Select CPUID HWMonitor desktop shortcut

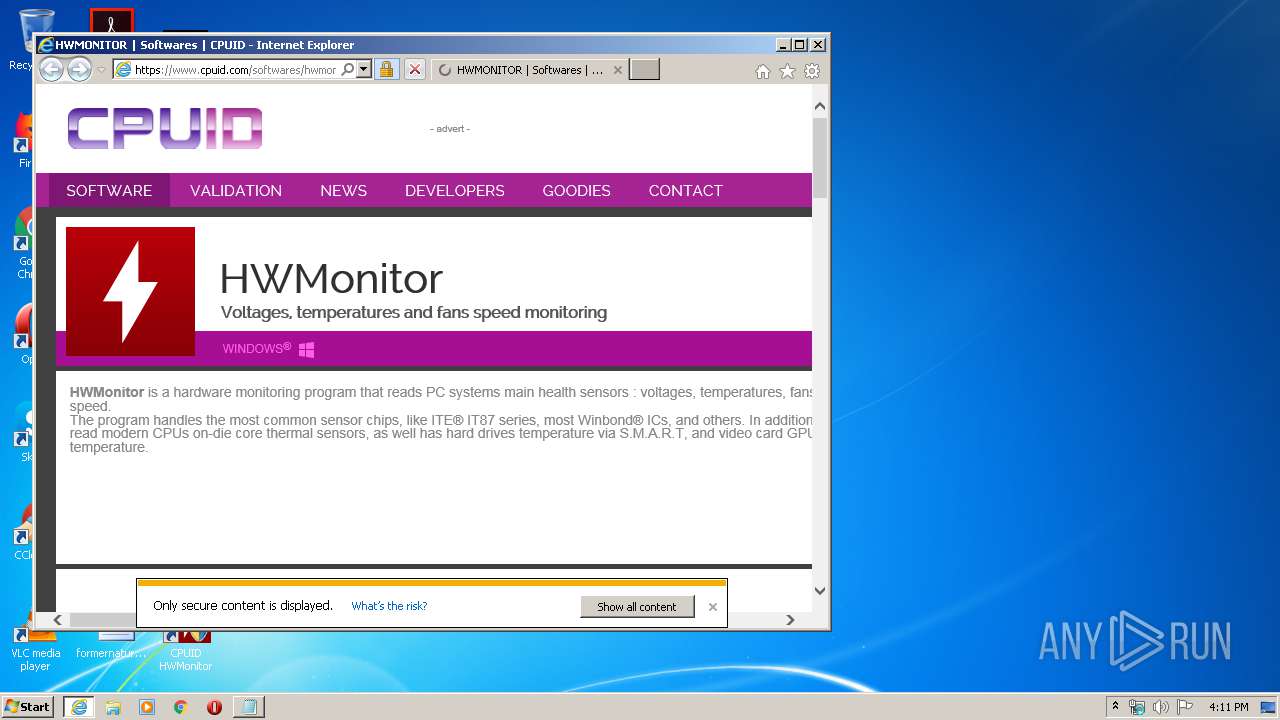click(x=186, y=651)
